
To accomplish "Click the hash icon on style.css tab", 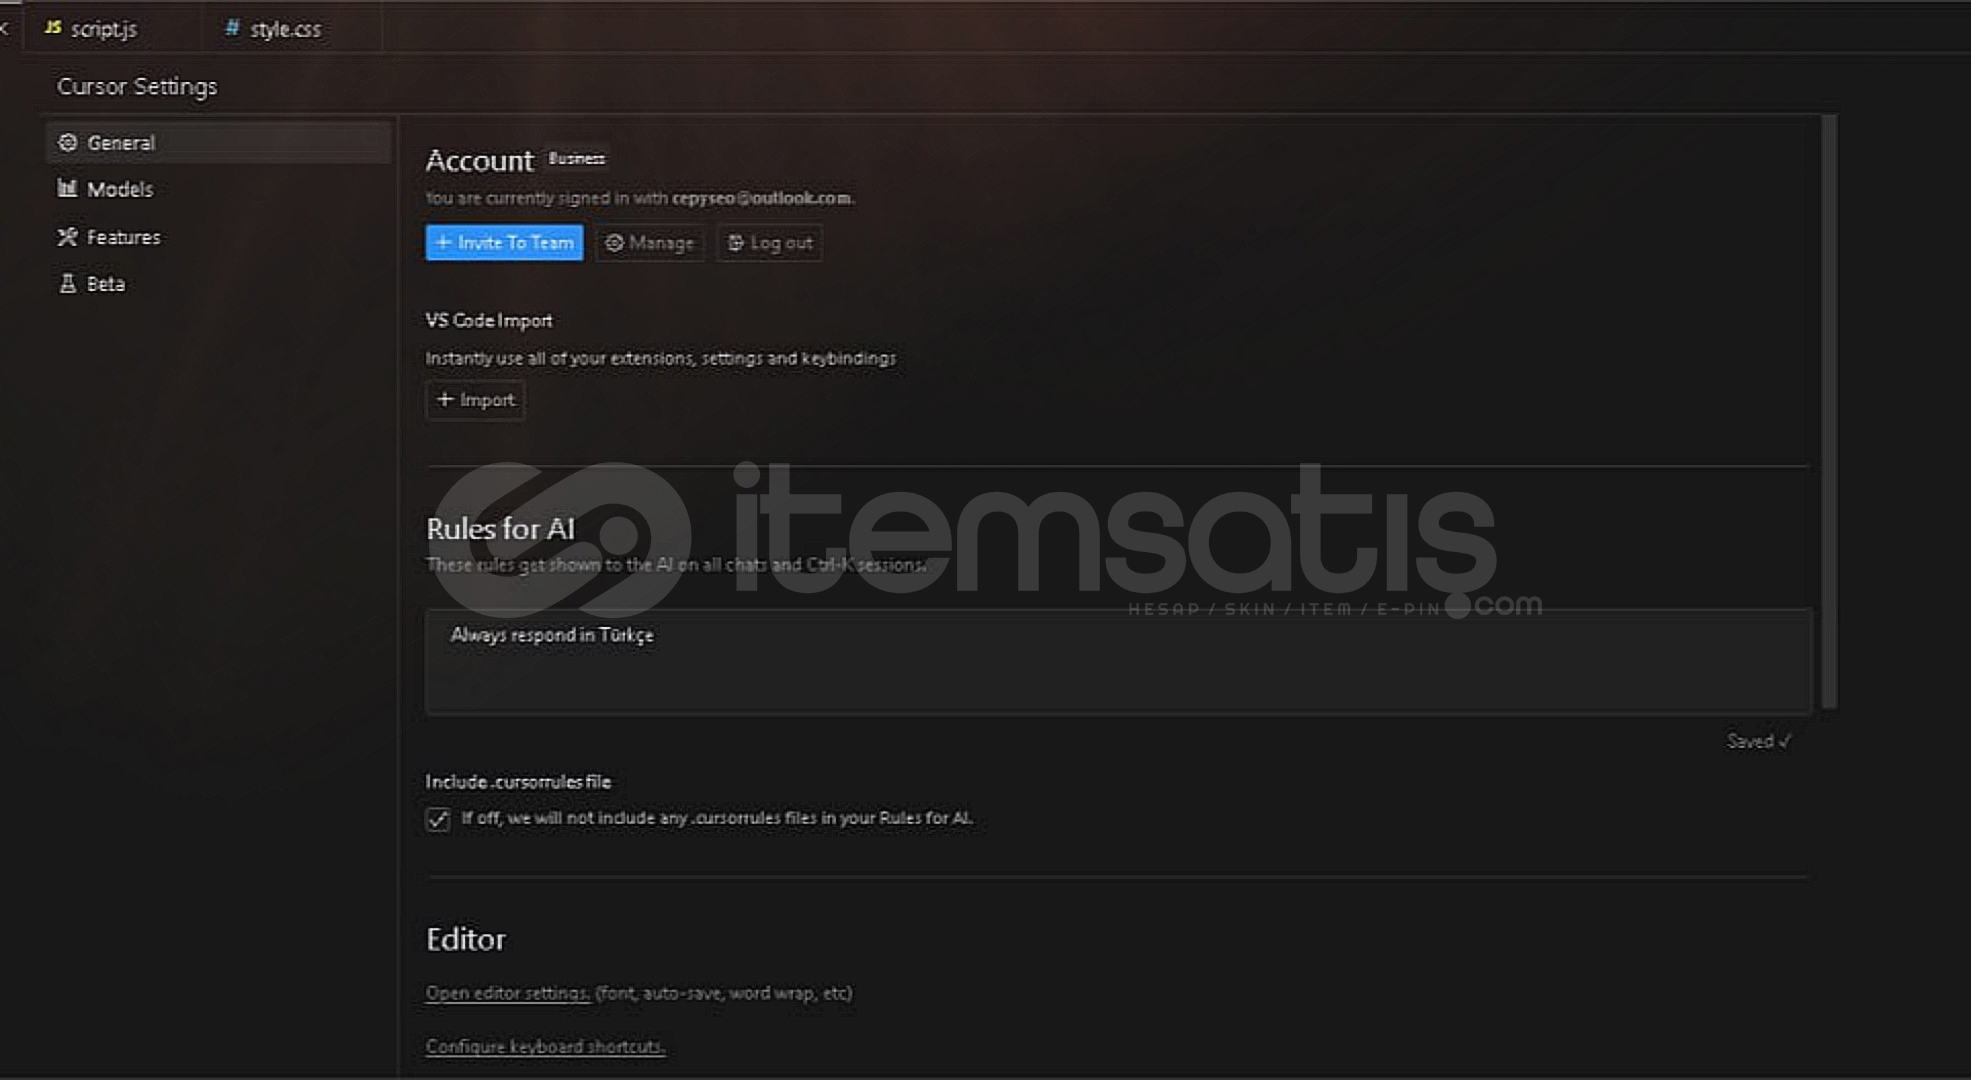I will click(232, 28).
